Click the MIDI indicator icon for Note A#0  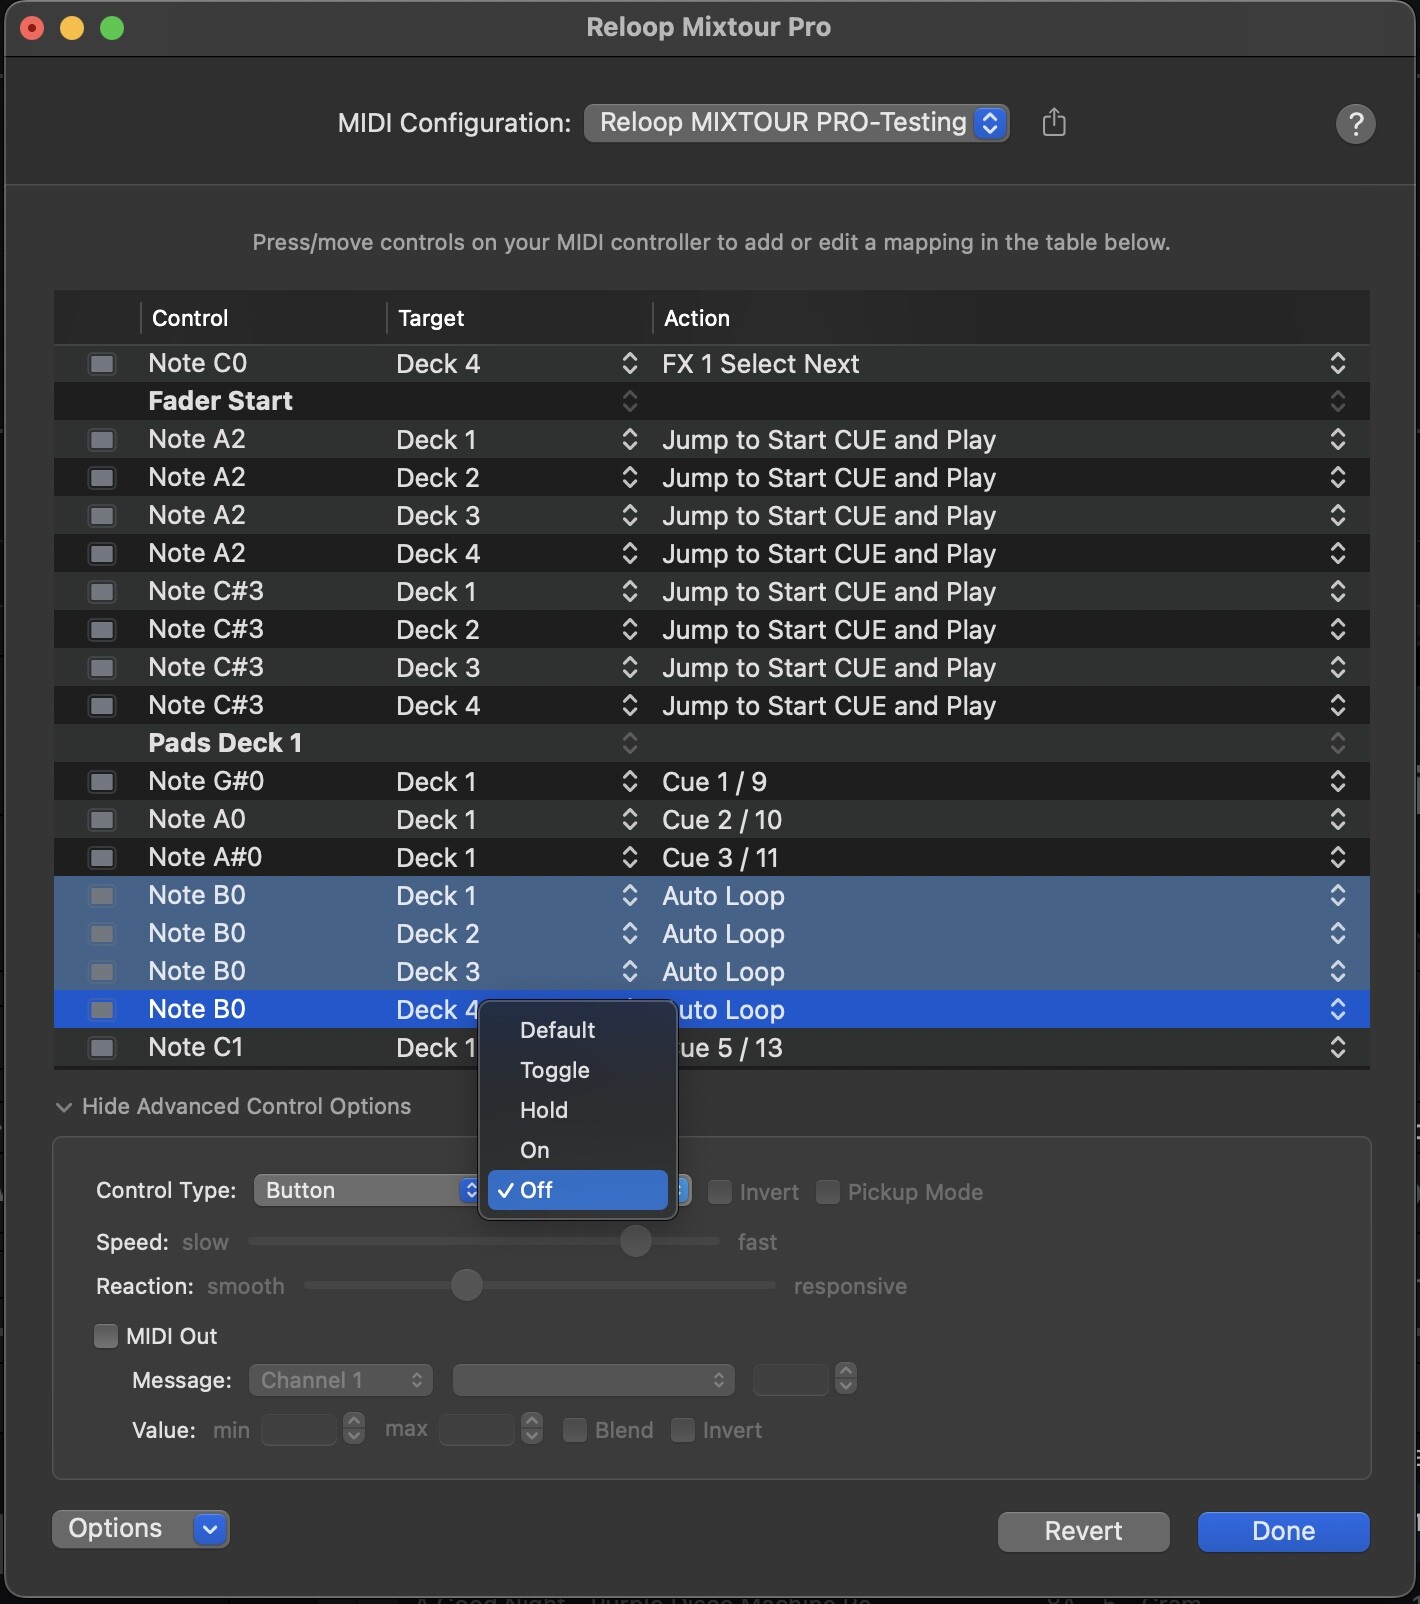[102, 858]
